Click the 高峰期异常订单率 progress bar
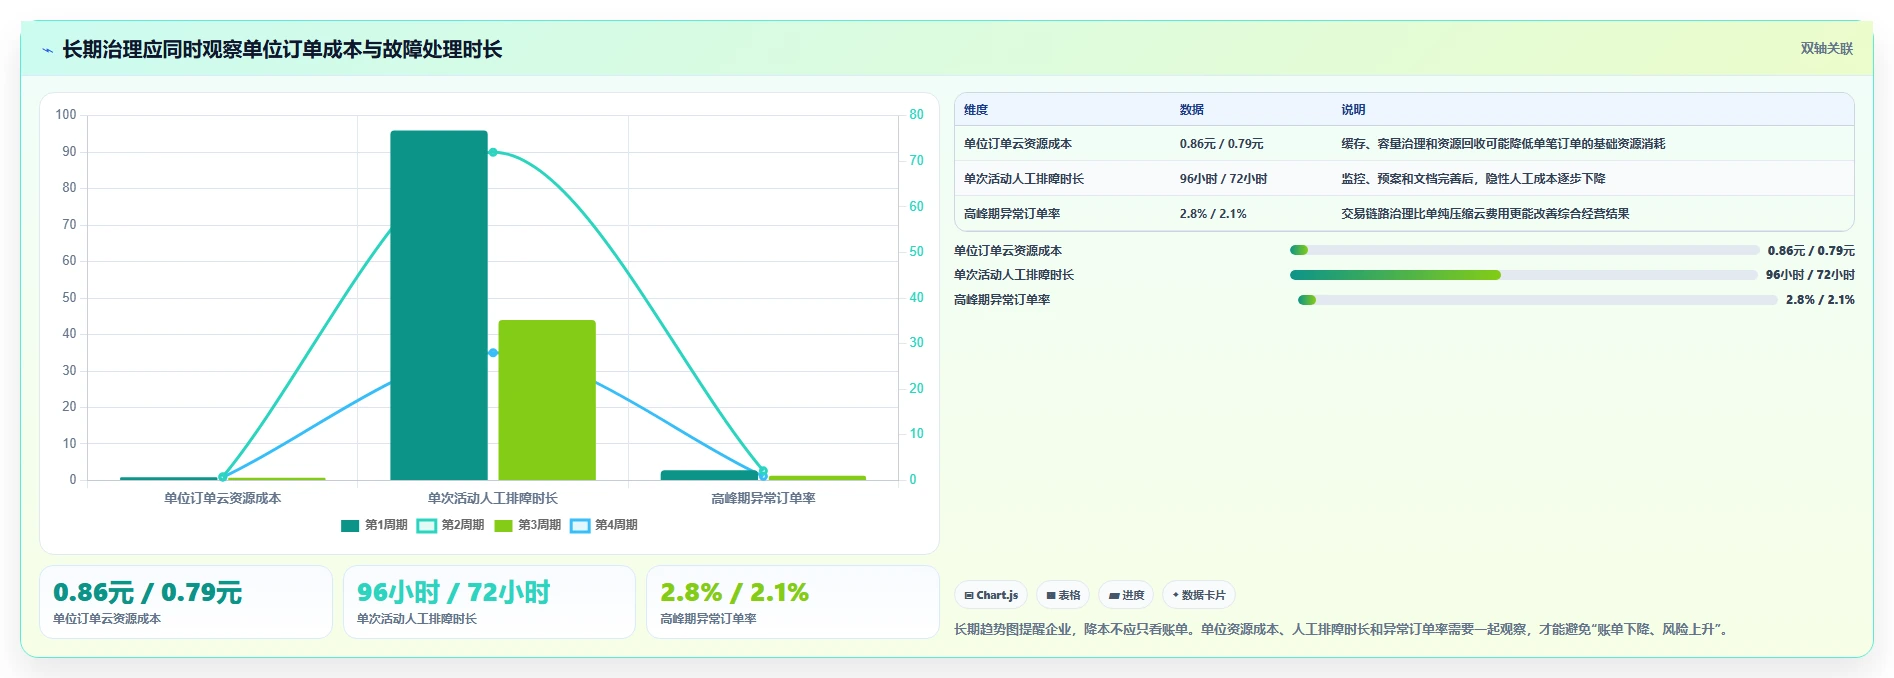Viewport: 1894px width, 678px height. 1537,300
